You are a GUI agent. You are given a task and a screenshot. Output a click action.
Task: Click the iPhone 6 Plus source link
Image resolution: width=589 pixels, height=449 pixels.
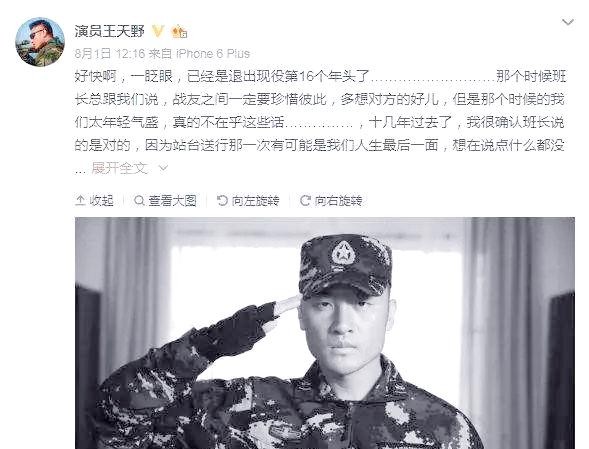(x=213, y=54)
